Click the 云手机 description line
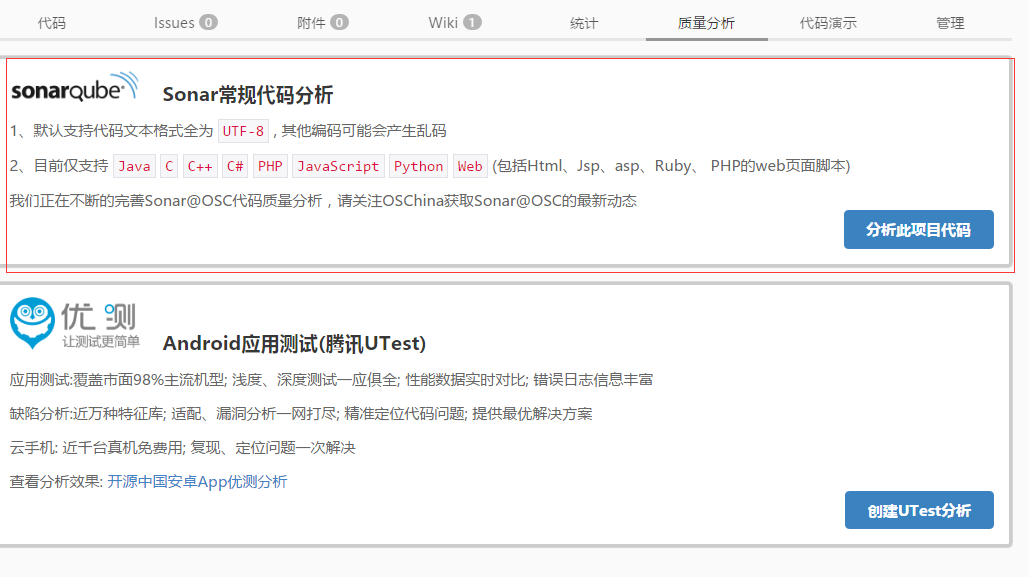This screenshot has width=1029, height=577. pyautogui.click(x=182, y=448)
